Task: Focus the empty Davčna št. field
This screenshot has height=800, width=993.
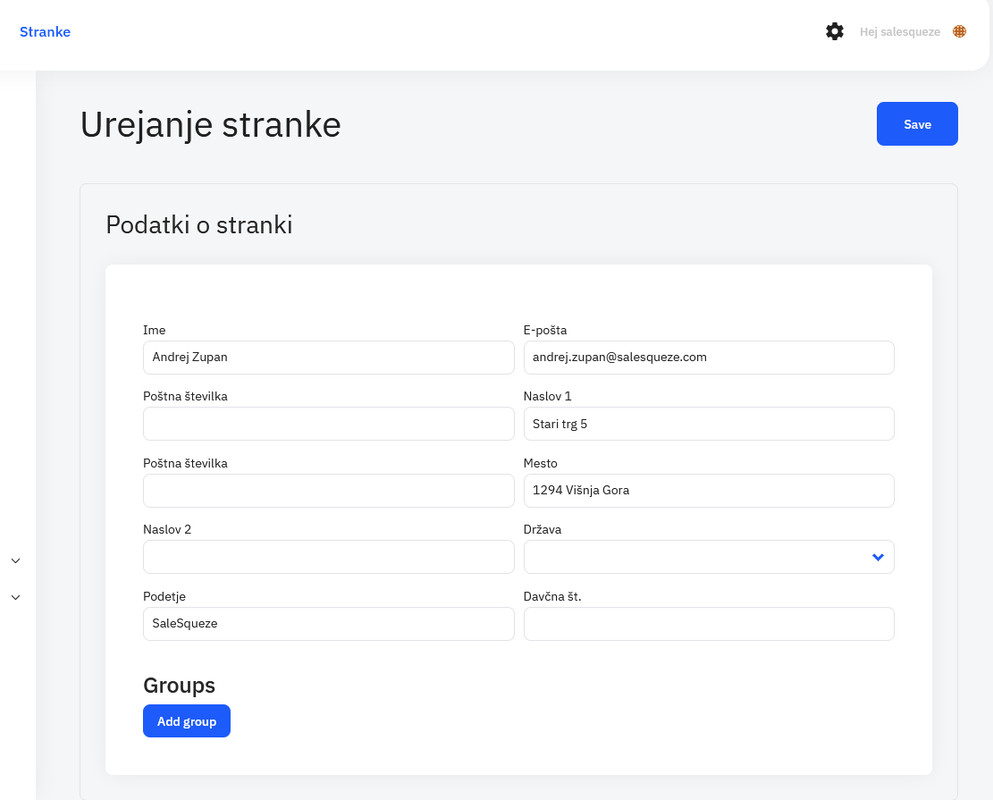Action: coord(709,624)
